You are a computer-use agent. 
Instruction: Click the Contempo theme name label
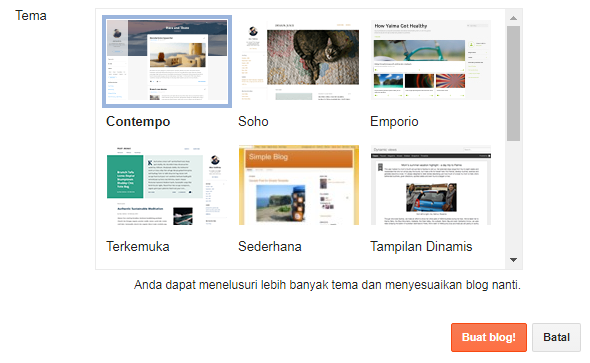(138, 122)
